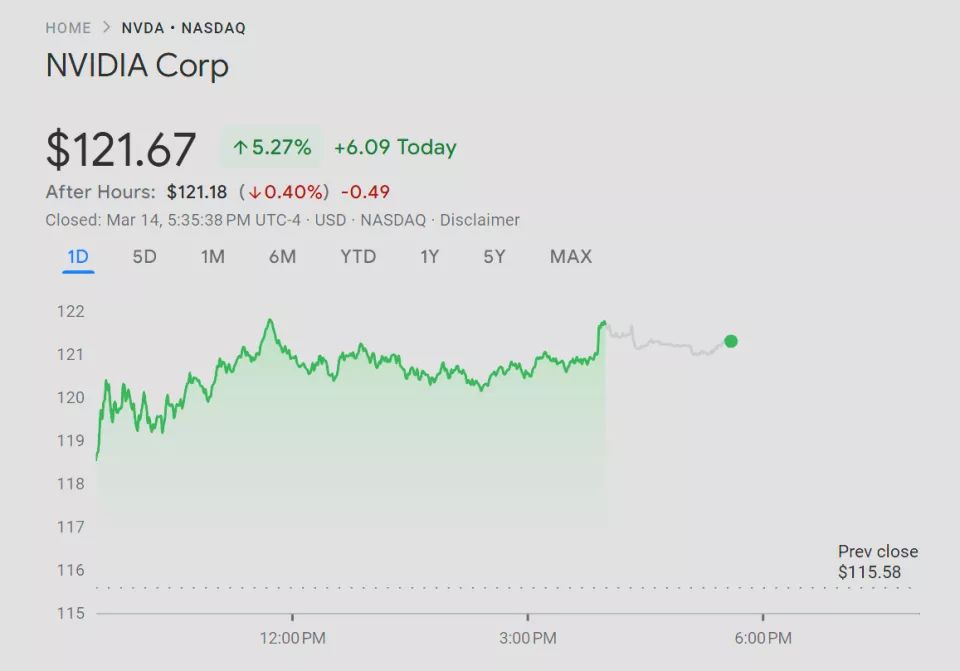Click the 12:00 PM time axis label
960x671 pixels.
click(292, 637)
